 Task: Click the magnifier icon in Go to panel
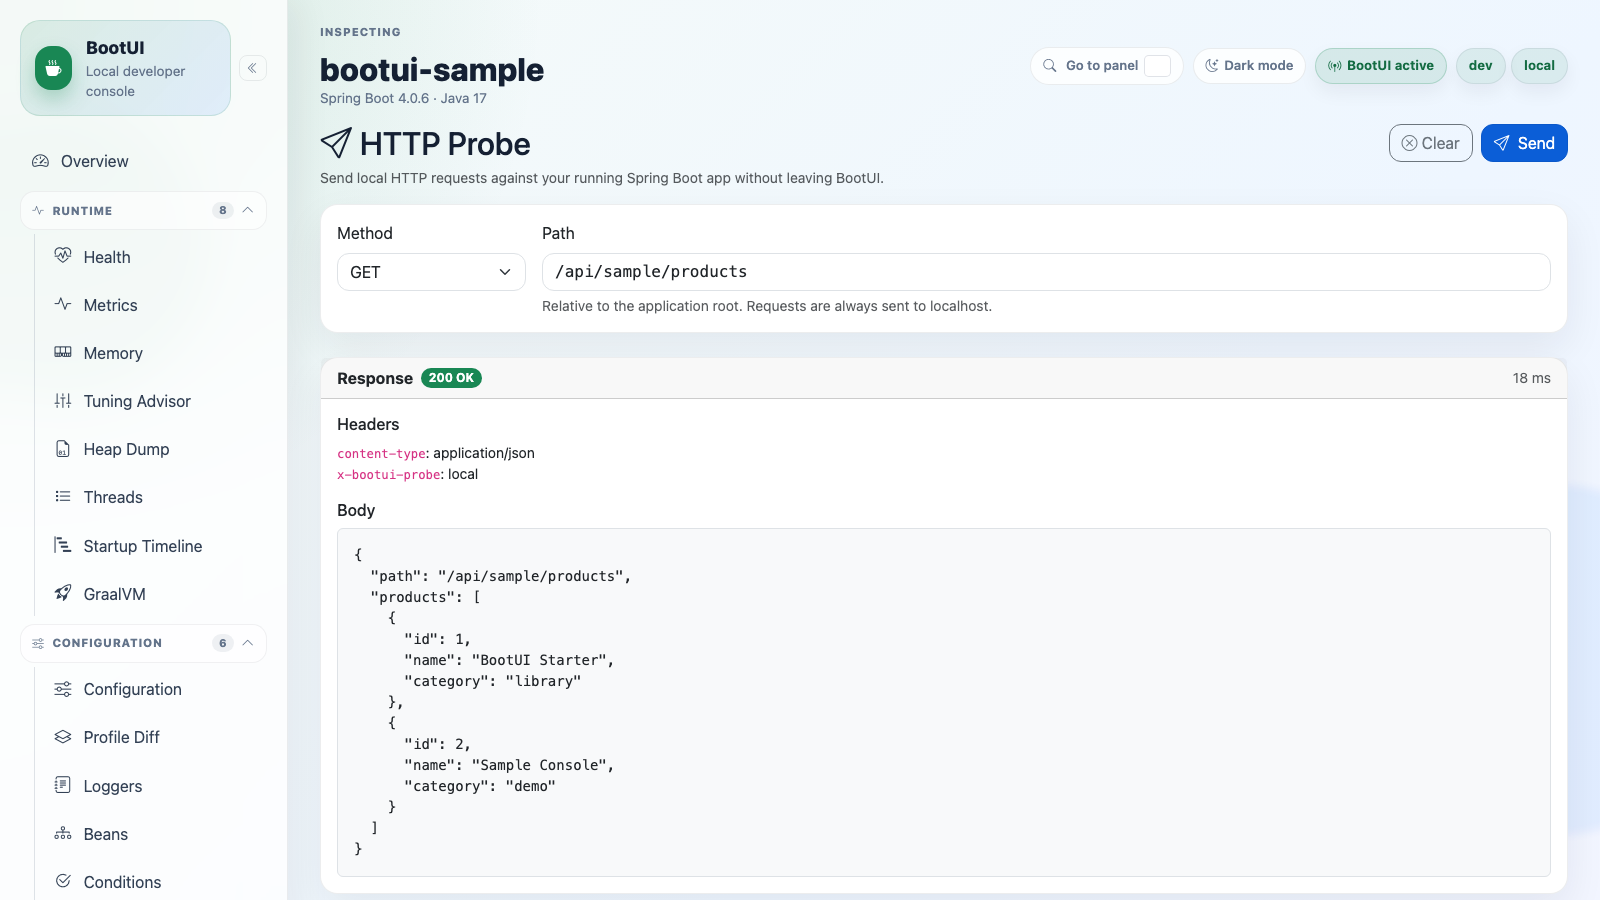[1050, 65]
